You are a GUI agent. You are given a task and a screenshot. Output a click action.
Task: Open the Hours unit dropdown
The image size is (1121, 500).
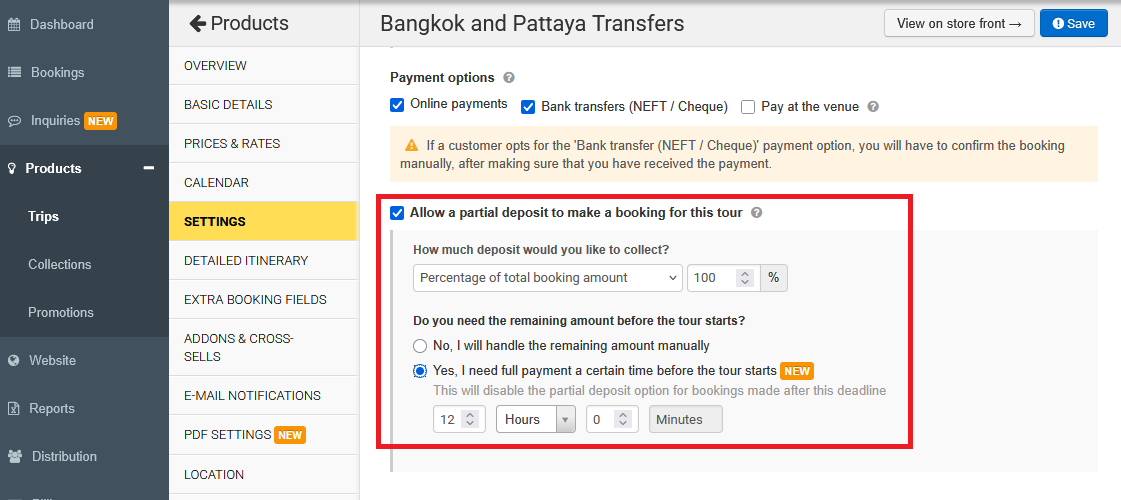coord(535,420)
